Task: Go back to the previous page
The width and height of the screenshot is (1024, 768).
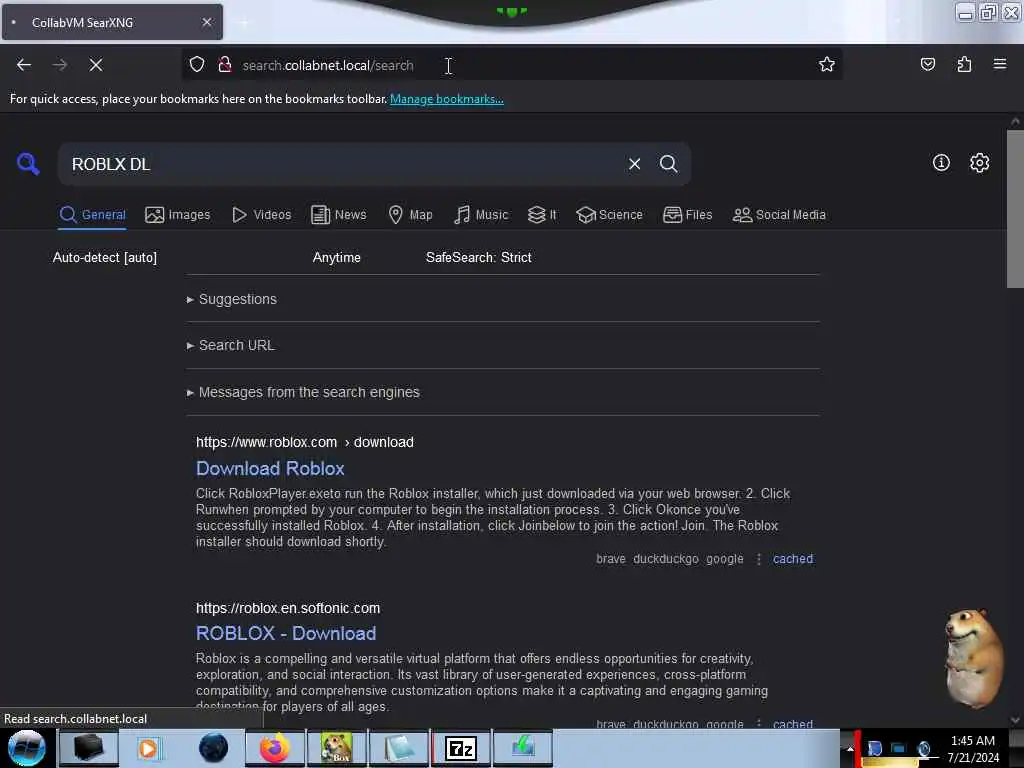Action: [x=24, y=65]
